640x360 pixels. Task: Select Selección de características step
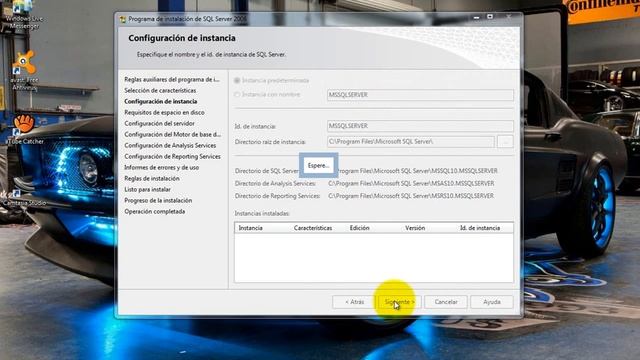[160, 91]
